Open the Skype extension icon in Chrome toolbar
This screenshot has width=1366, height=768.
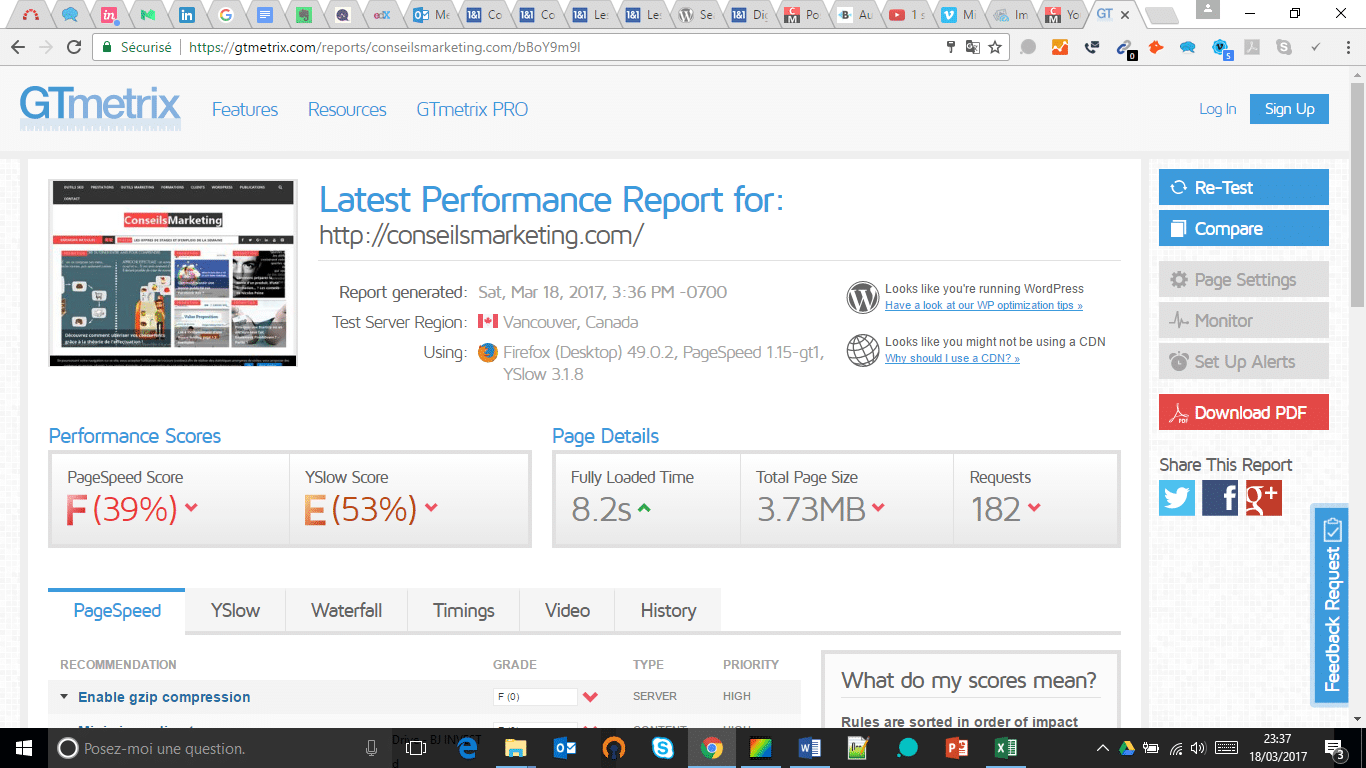1284,47
